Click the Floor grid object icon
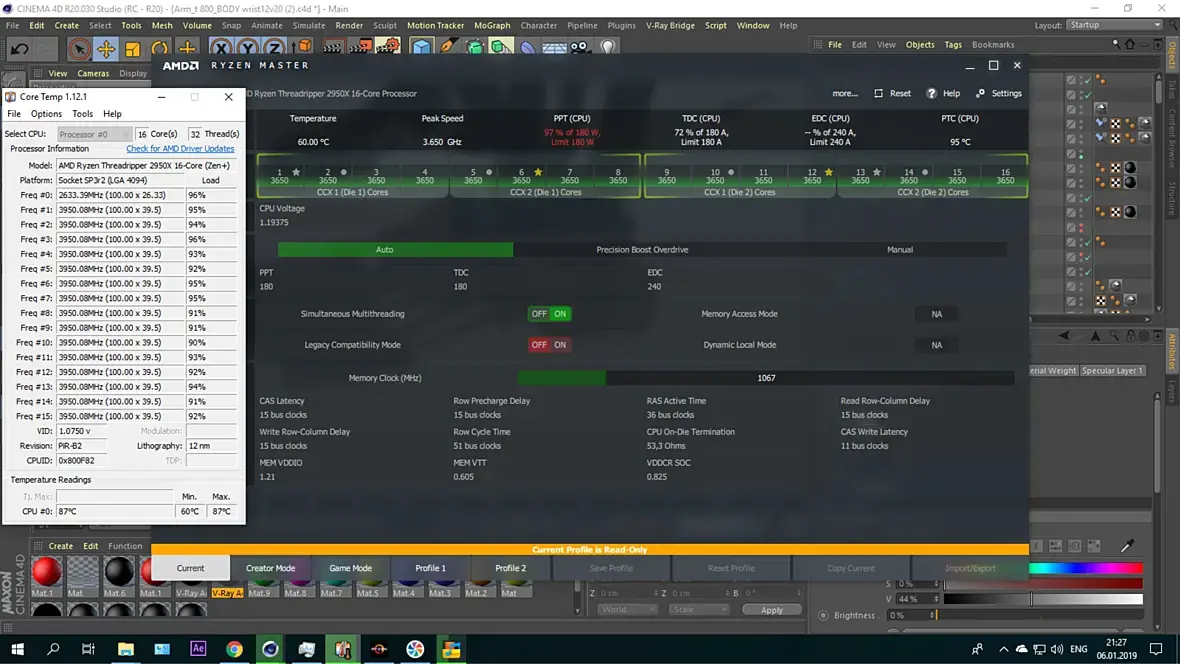The width and height of the screenshot is (1180, 664). coord(554,48)
